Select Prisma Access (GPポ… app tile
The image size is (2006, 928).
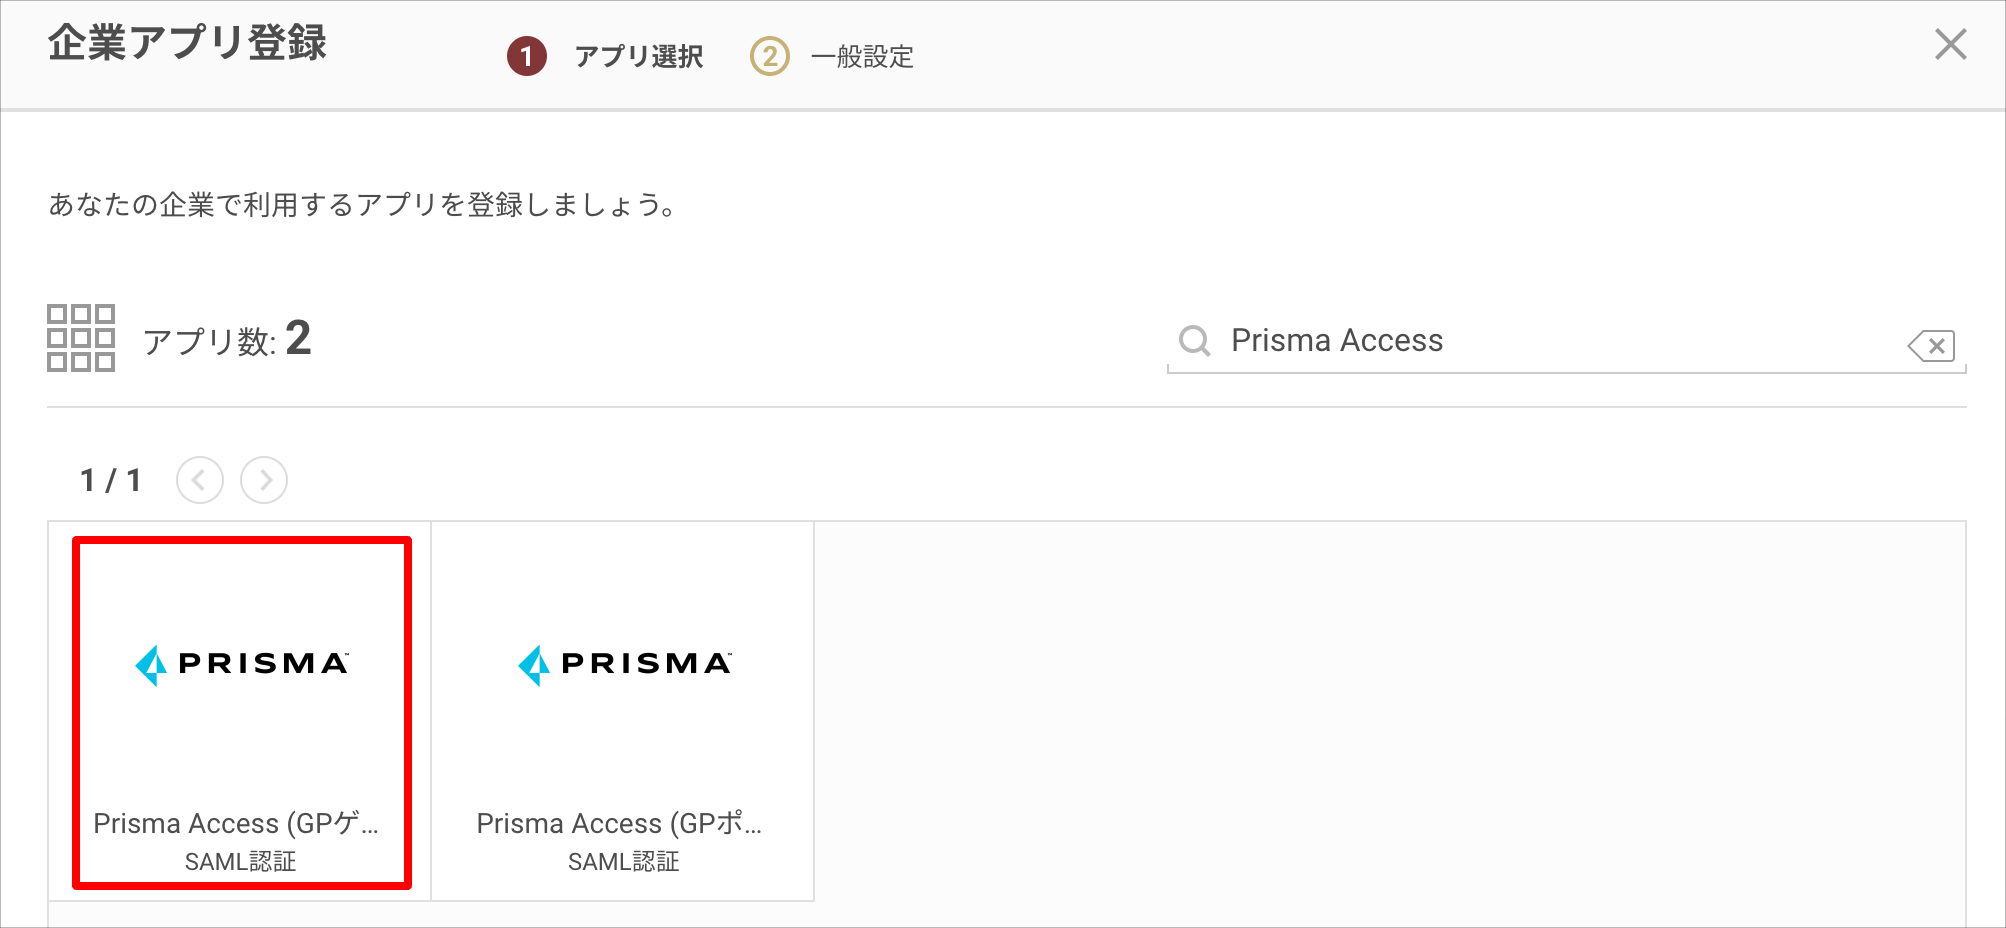pyautogui.click(x=623, y=712)
